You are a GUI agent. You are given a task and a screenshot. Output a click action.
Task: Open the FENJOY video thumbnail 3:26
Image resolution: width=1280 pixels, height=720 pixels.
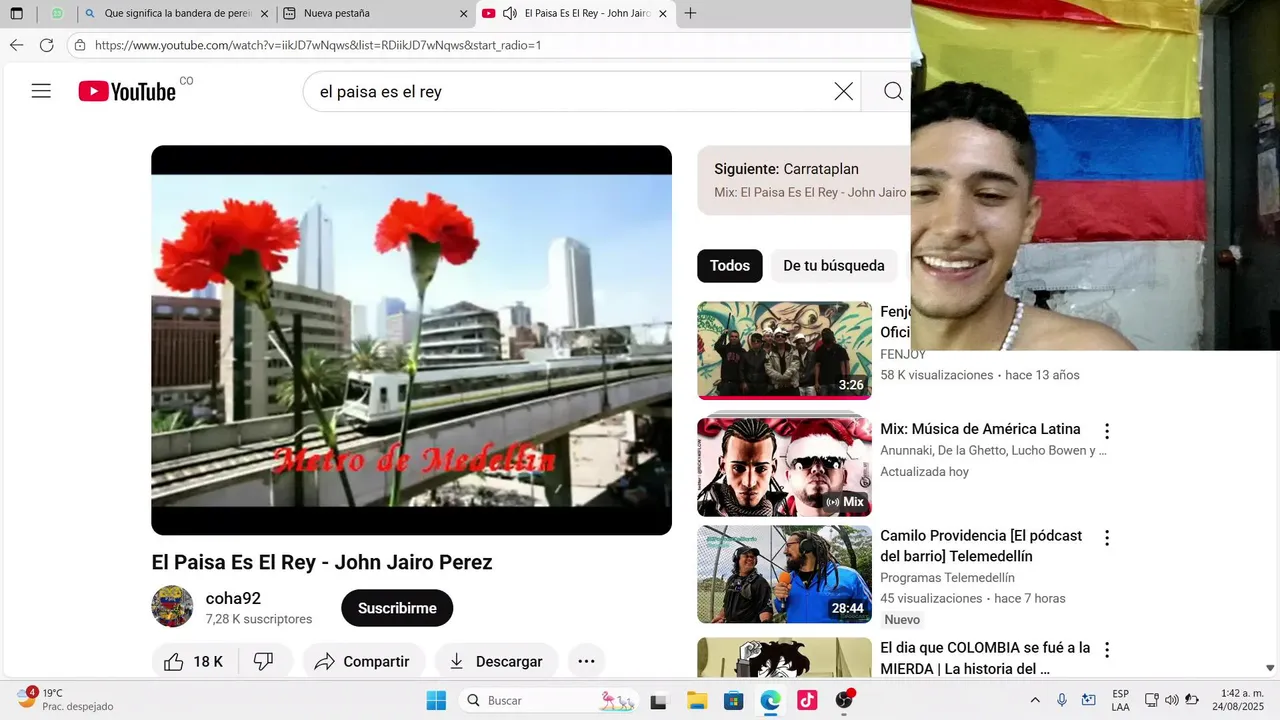[784, 351]
